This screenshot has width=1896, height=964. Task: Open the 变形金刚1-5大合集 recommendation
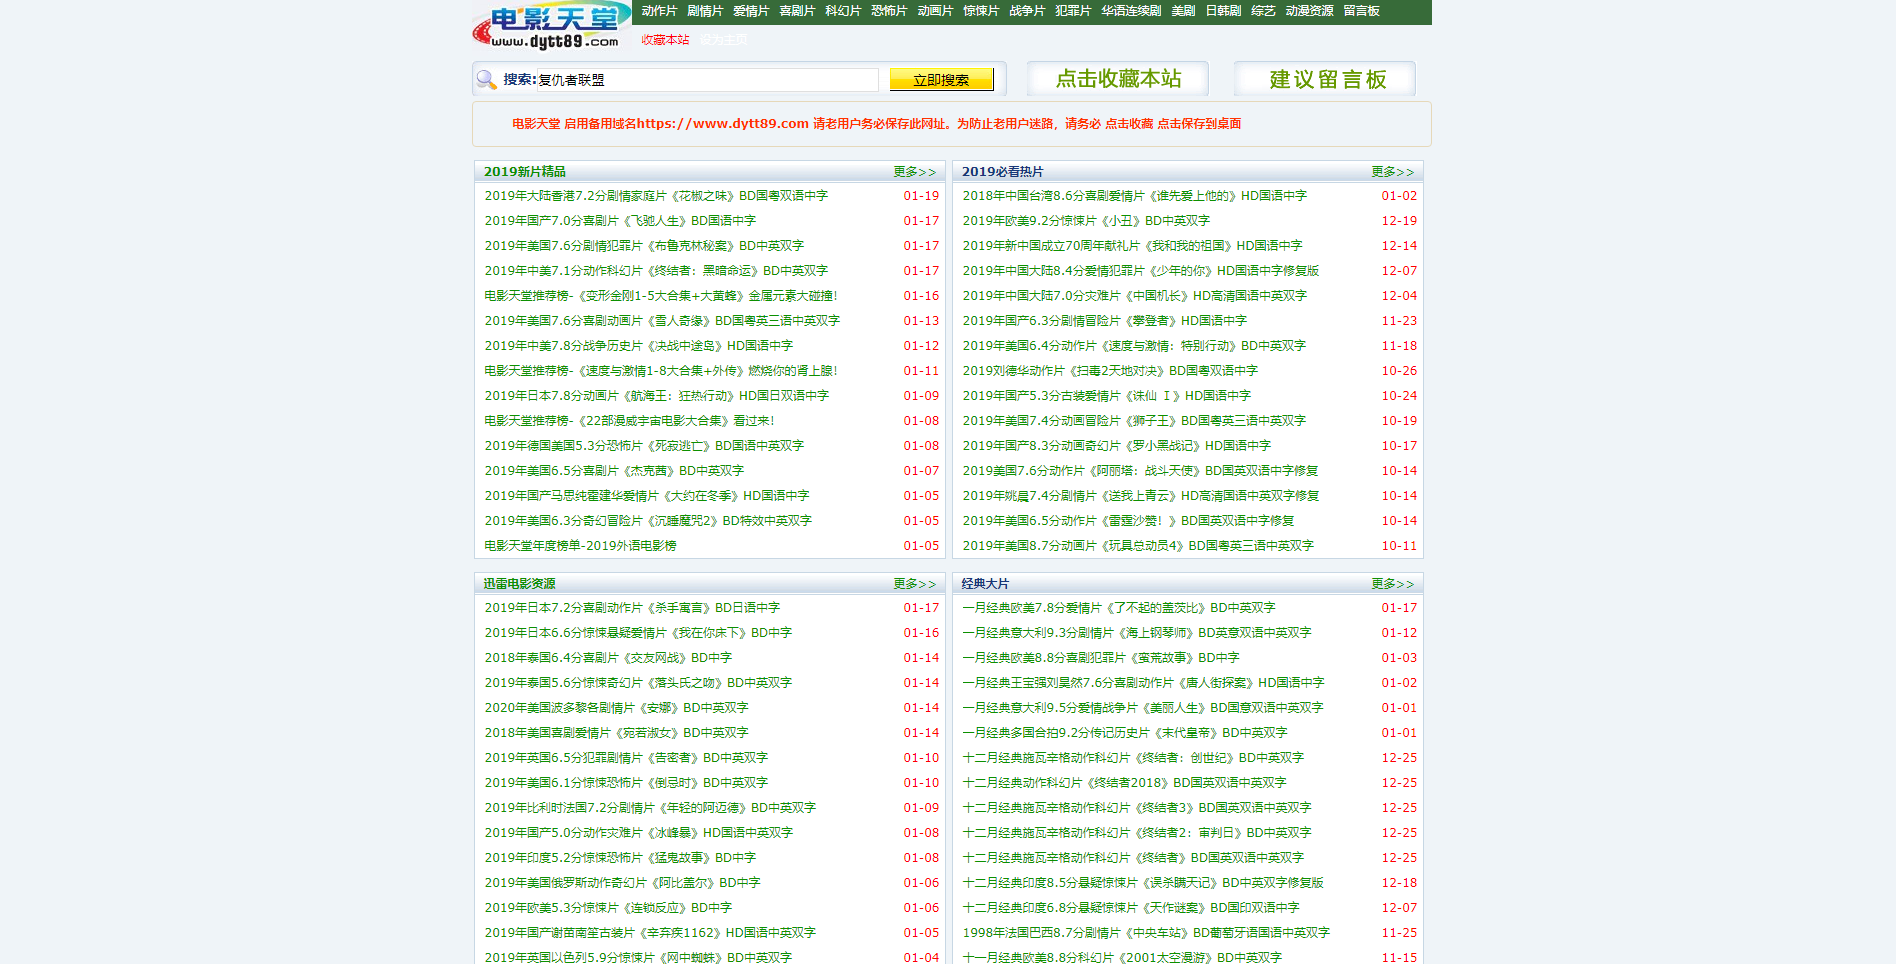tap(661, 296)
